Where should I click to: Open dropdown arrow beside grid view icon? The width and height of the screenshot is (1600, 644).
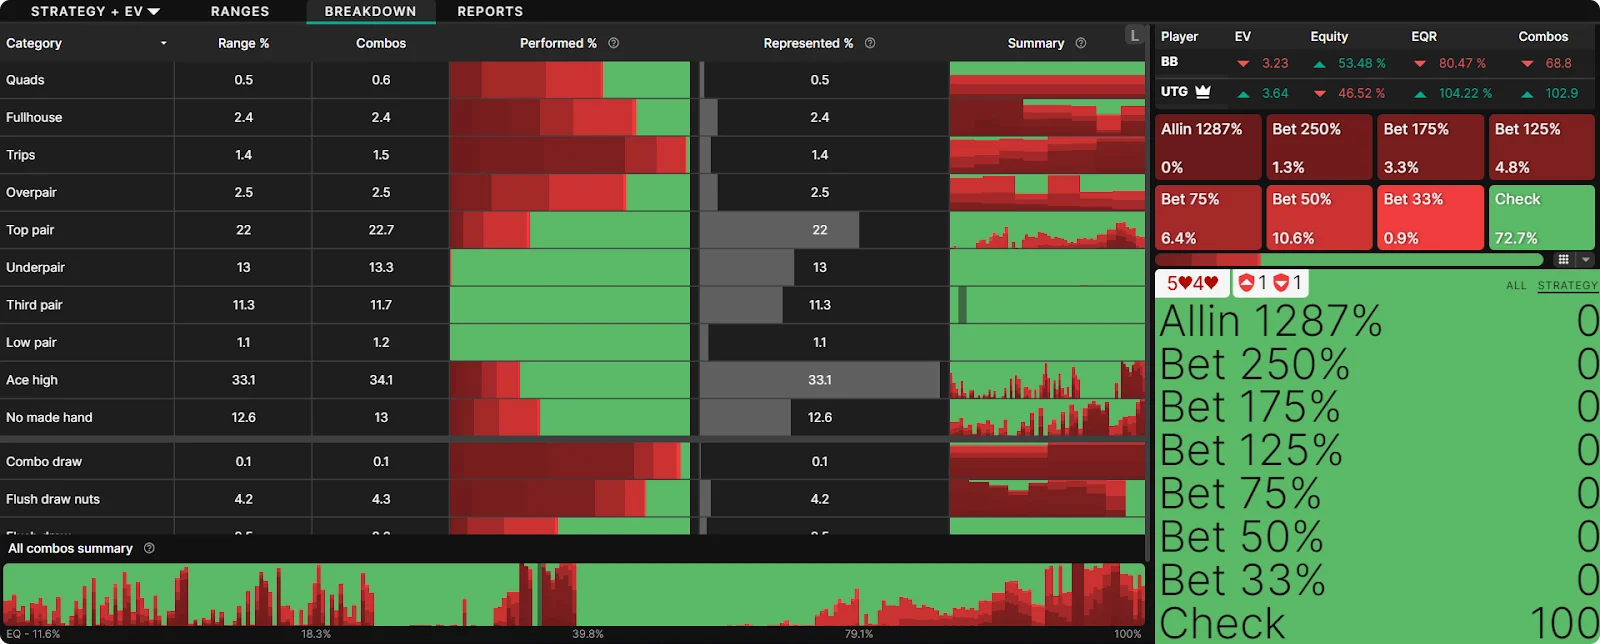click(1585, 260)
